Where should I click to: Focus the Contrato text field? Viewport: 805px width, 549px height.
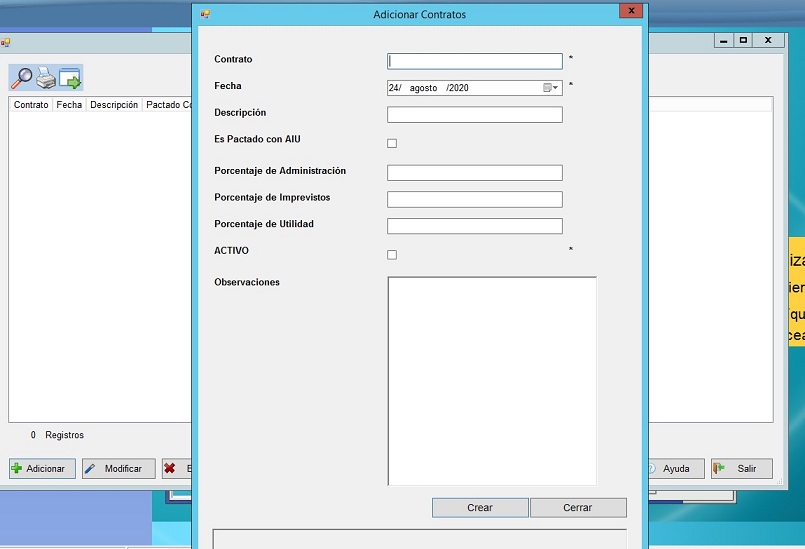pyautogui.click(x=475, y=61)
